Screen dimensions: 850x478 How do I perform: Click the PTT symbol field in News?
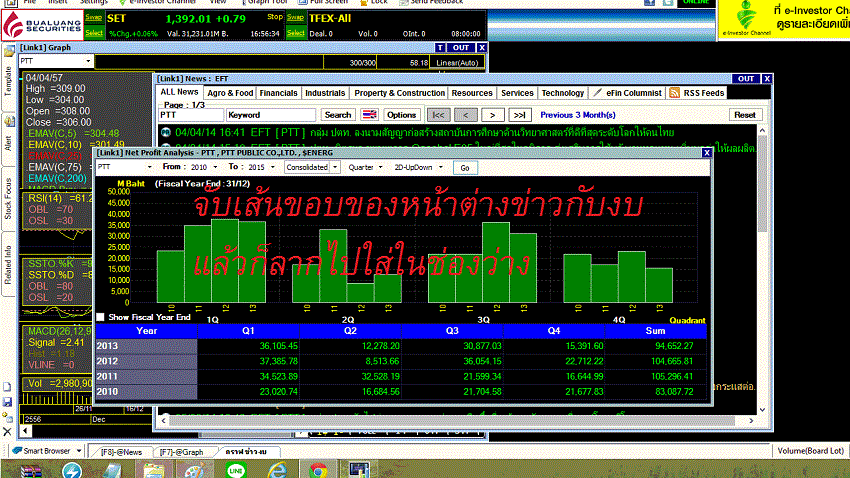pos(191,115)
